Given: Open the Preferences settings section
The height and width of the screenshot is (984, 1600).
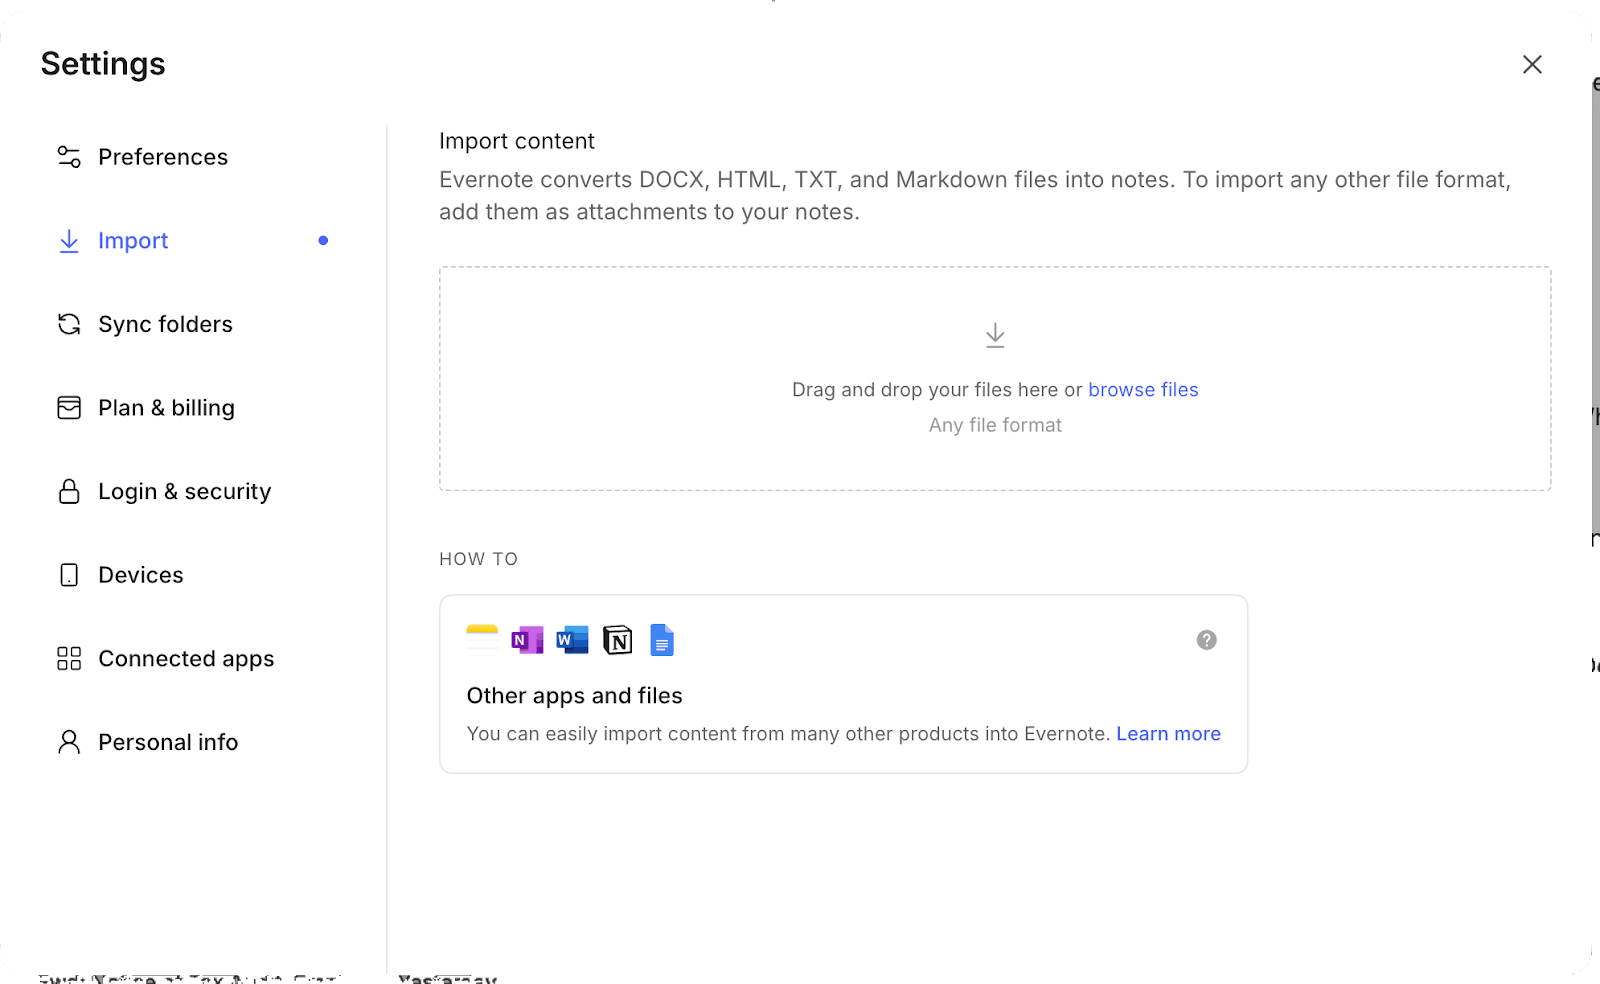Looking at the screenshot, I should (x=163, y=157).
